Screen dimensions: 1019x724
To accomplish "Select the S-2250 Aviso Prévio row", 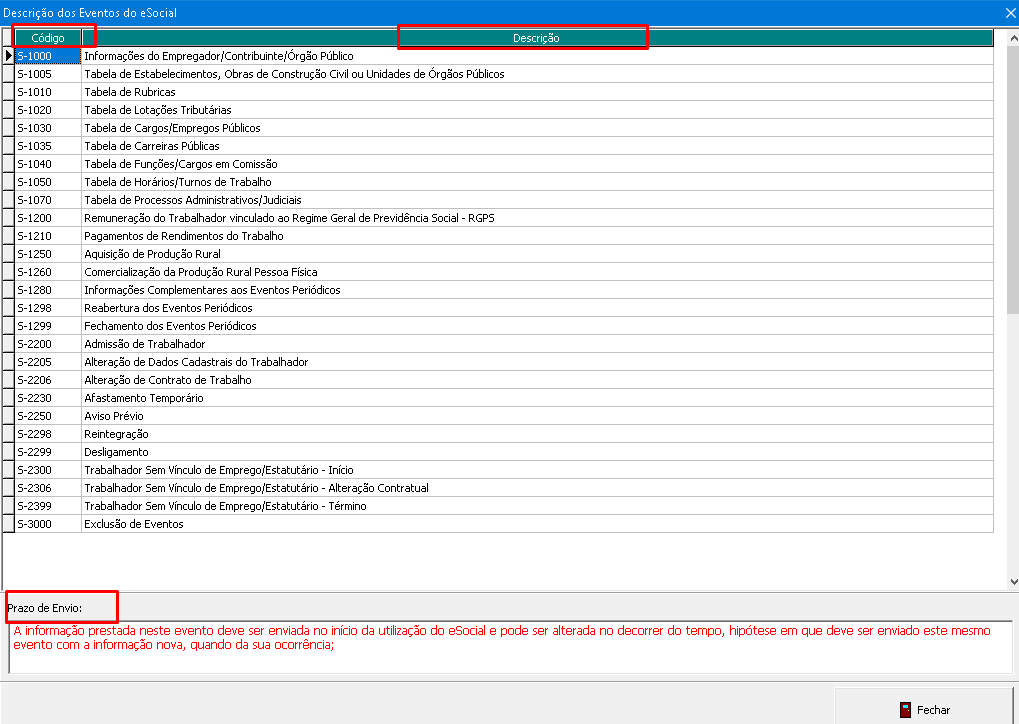I will (x=114, y=416).
